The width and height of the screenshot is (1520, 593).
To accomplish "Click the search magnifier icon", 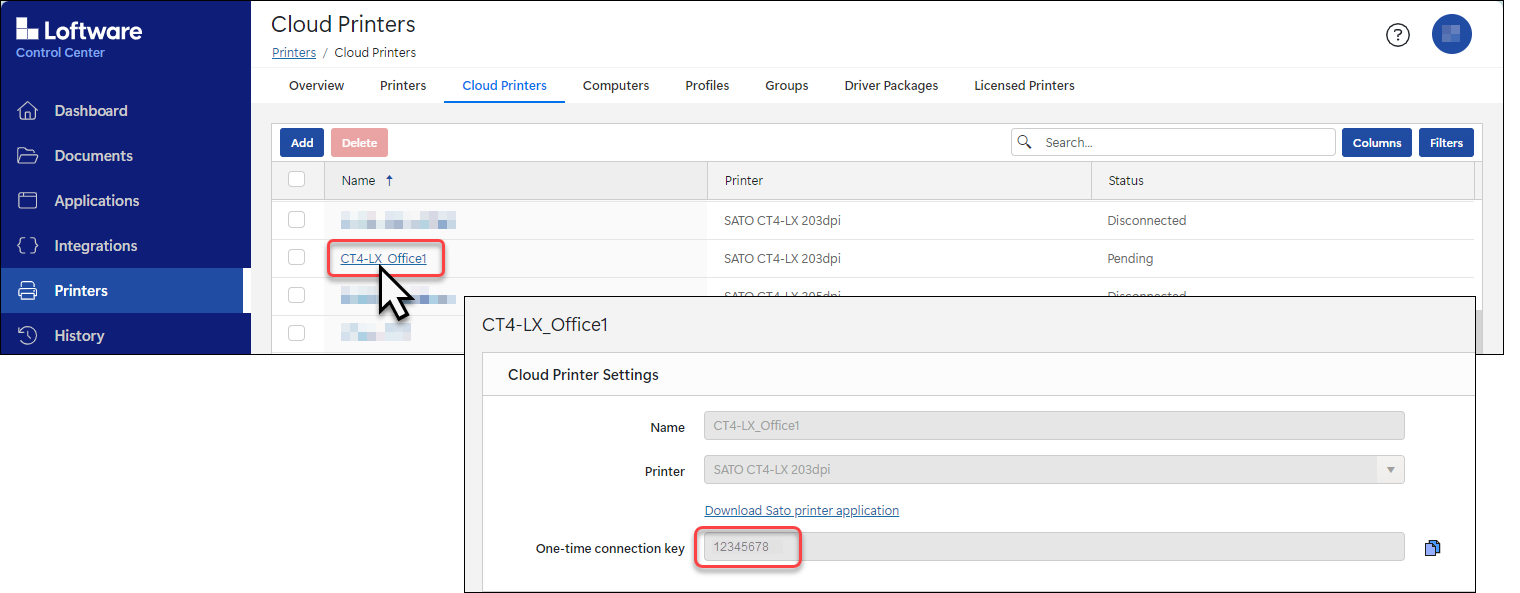I will (1024, 142).
